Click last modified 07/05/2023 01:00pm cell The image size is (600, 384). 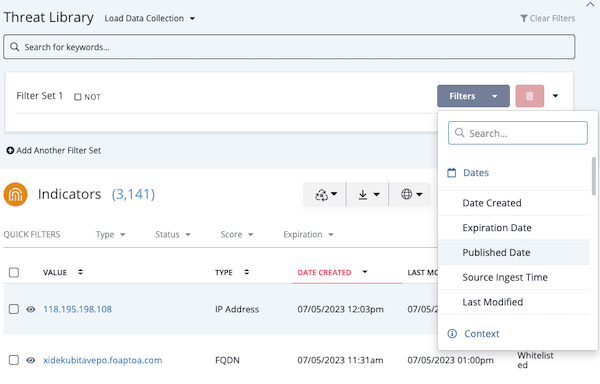click(450, 360)
